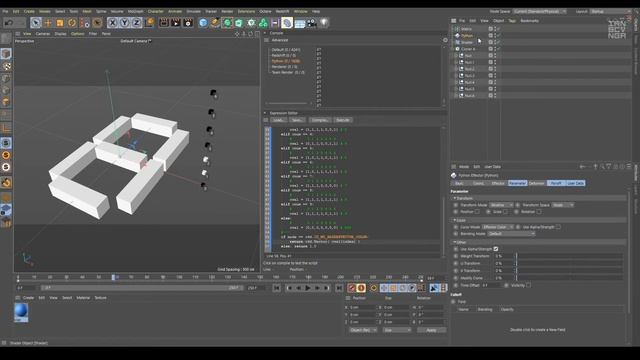Add a light object from toolbar

[324, 23]
